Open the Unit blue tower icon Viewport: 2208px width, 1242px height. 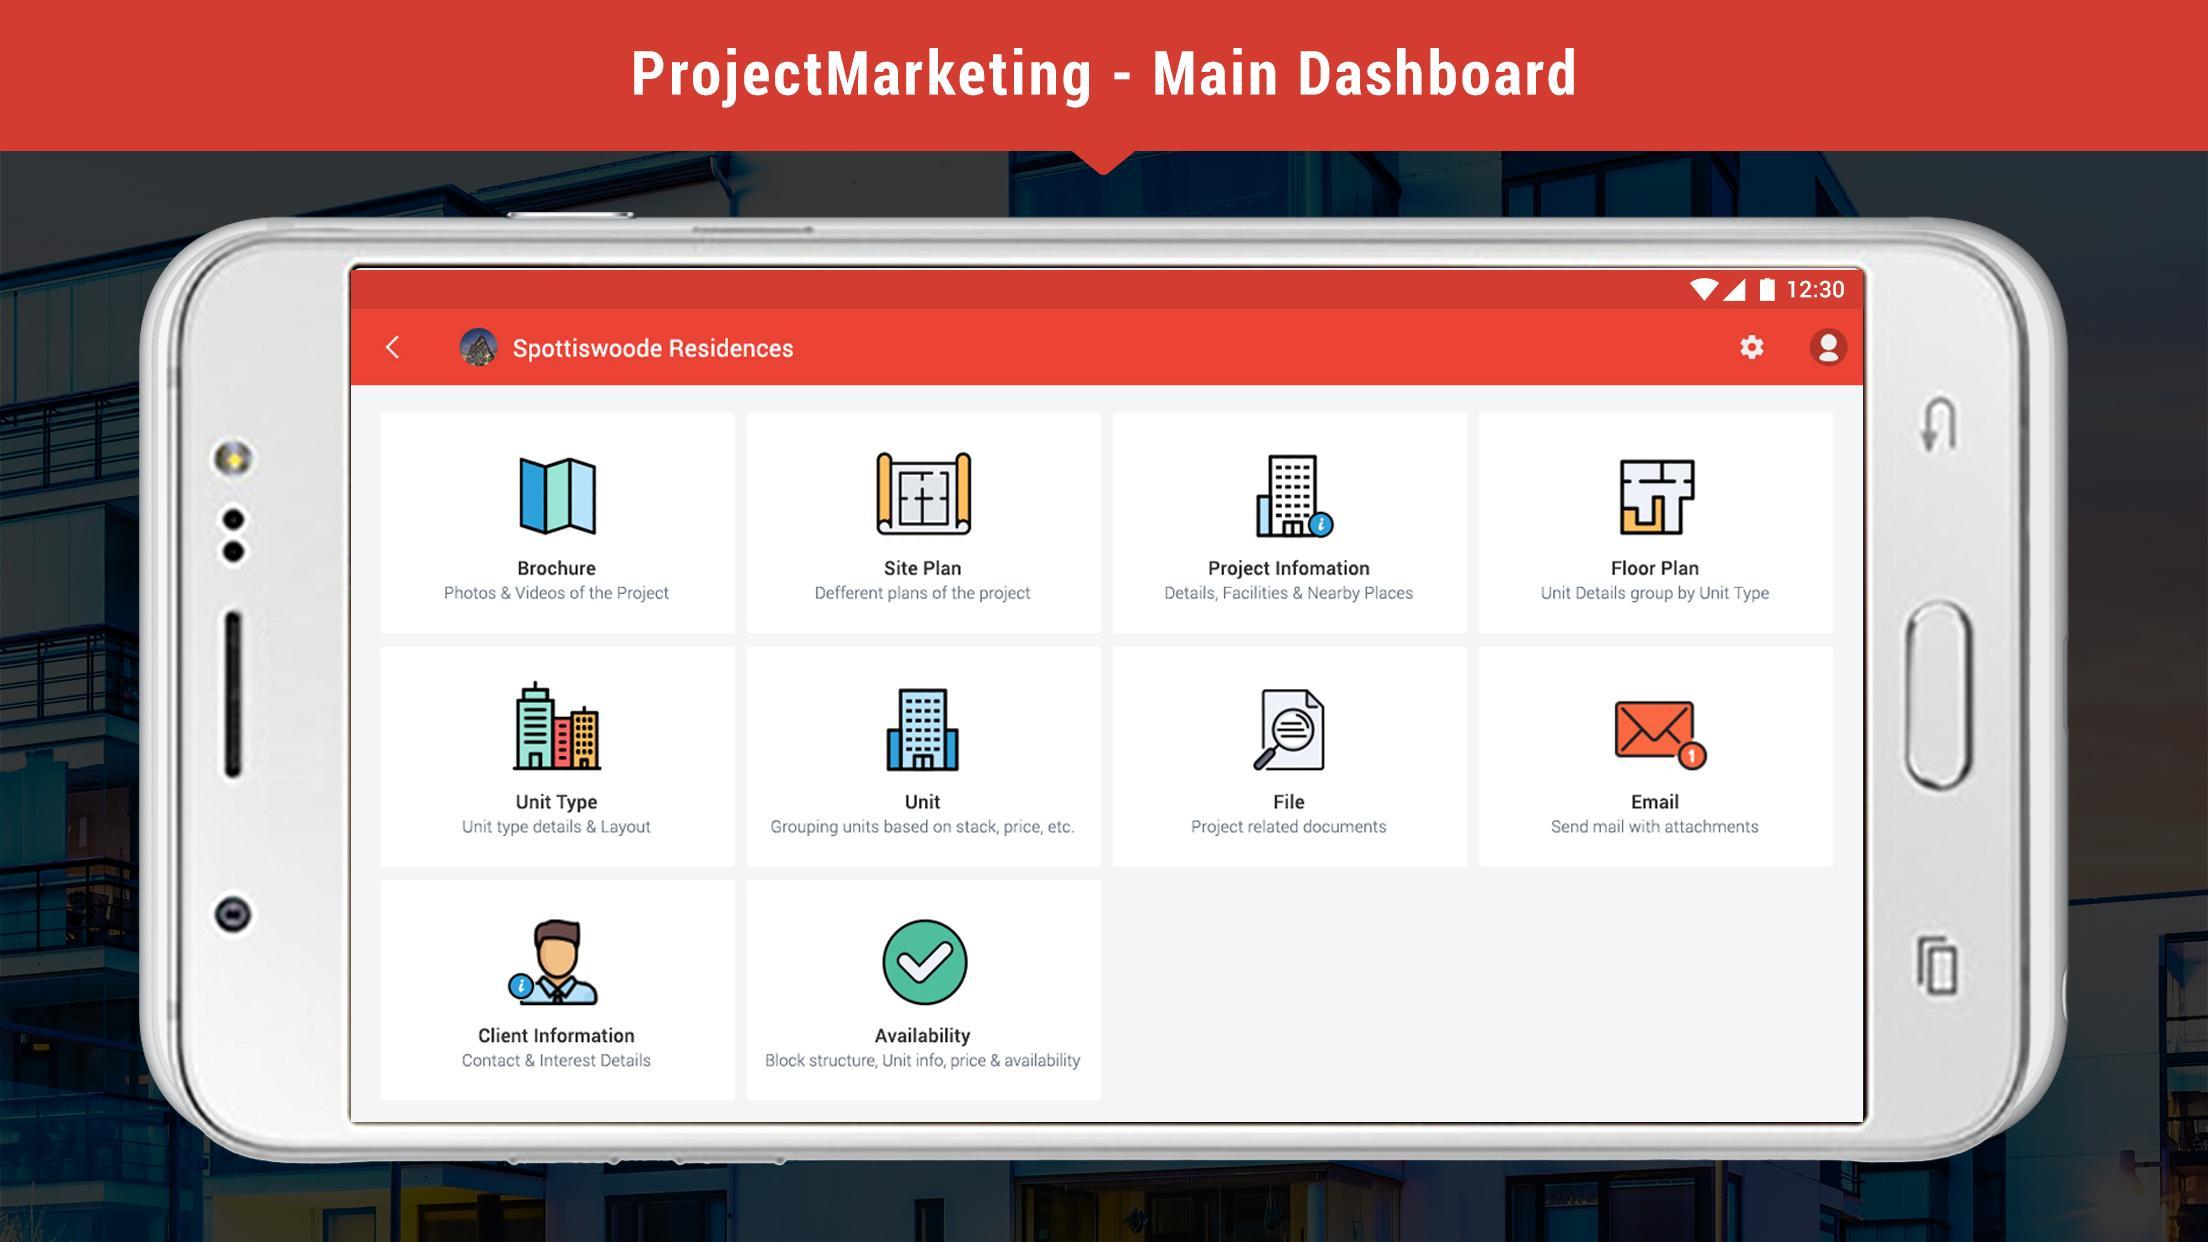tap(922, 729)
